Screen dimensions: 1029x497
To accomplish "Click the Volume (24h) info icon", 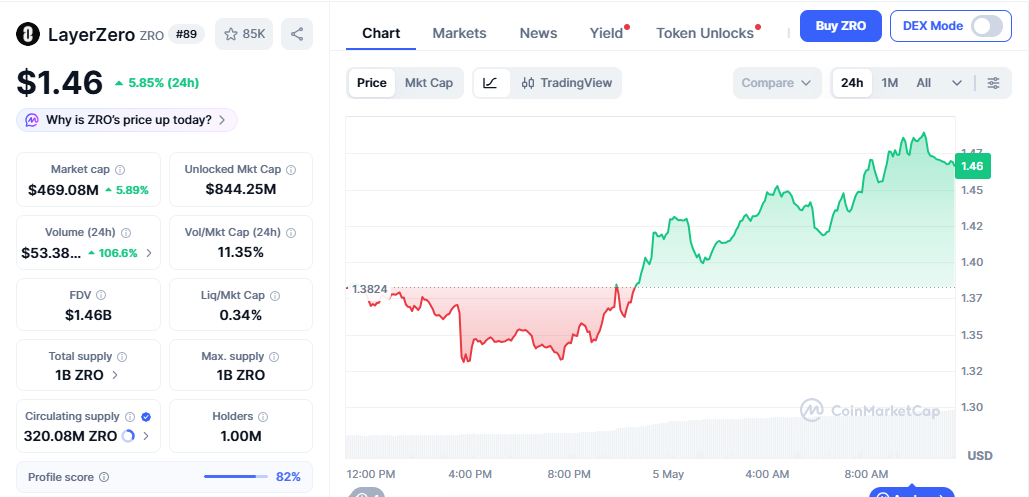I will [126, 232].
